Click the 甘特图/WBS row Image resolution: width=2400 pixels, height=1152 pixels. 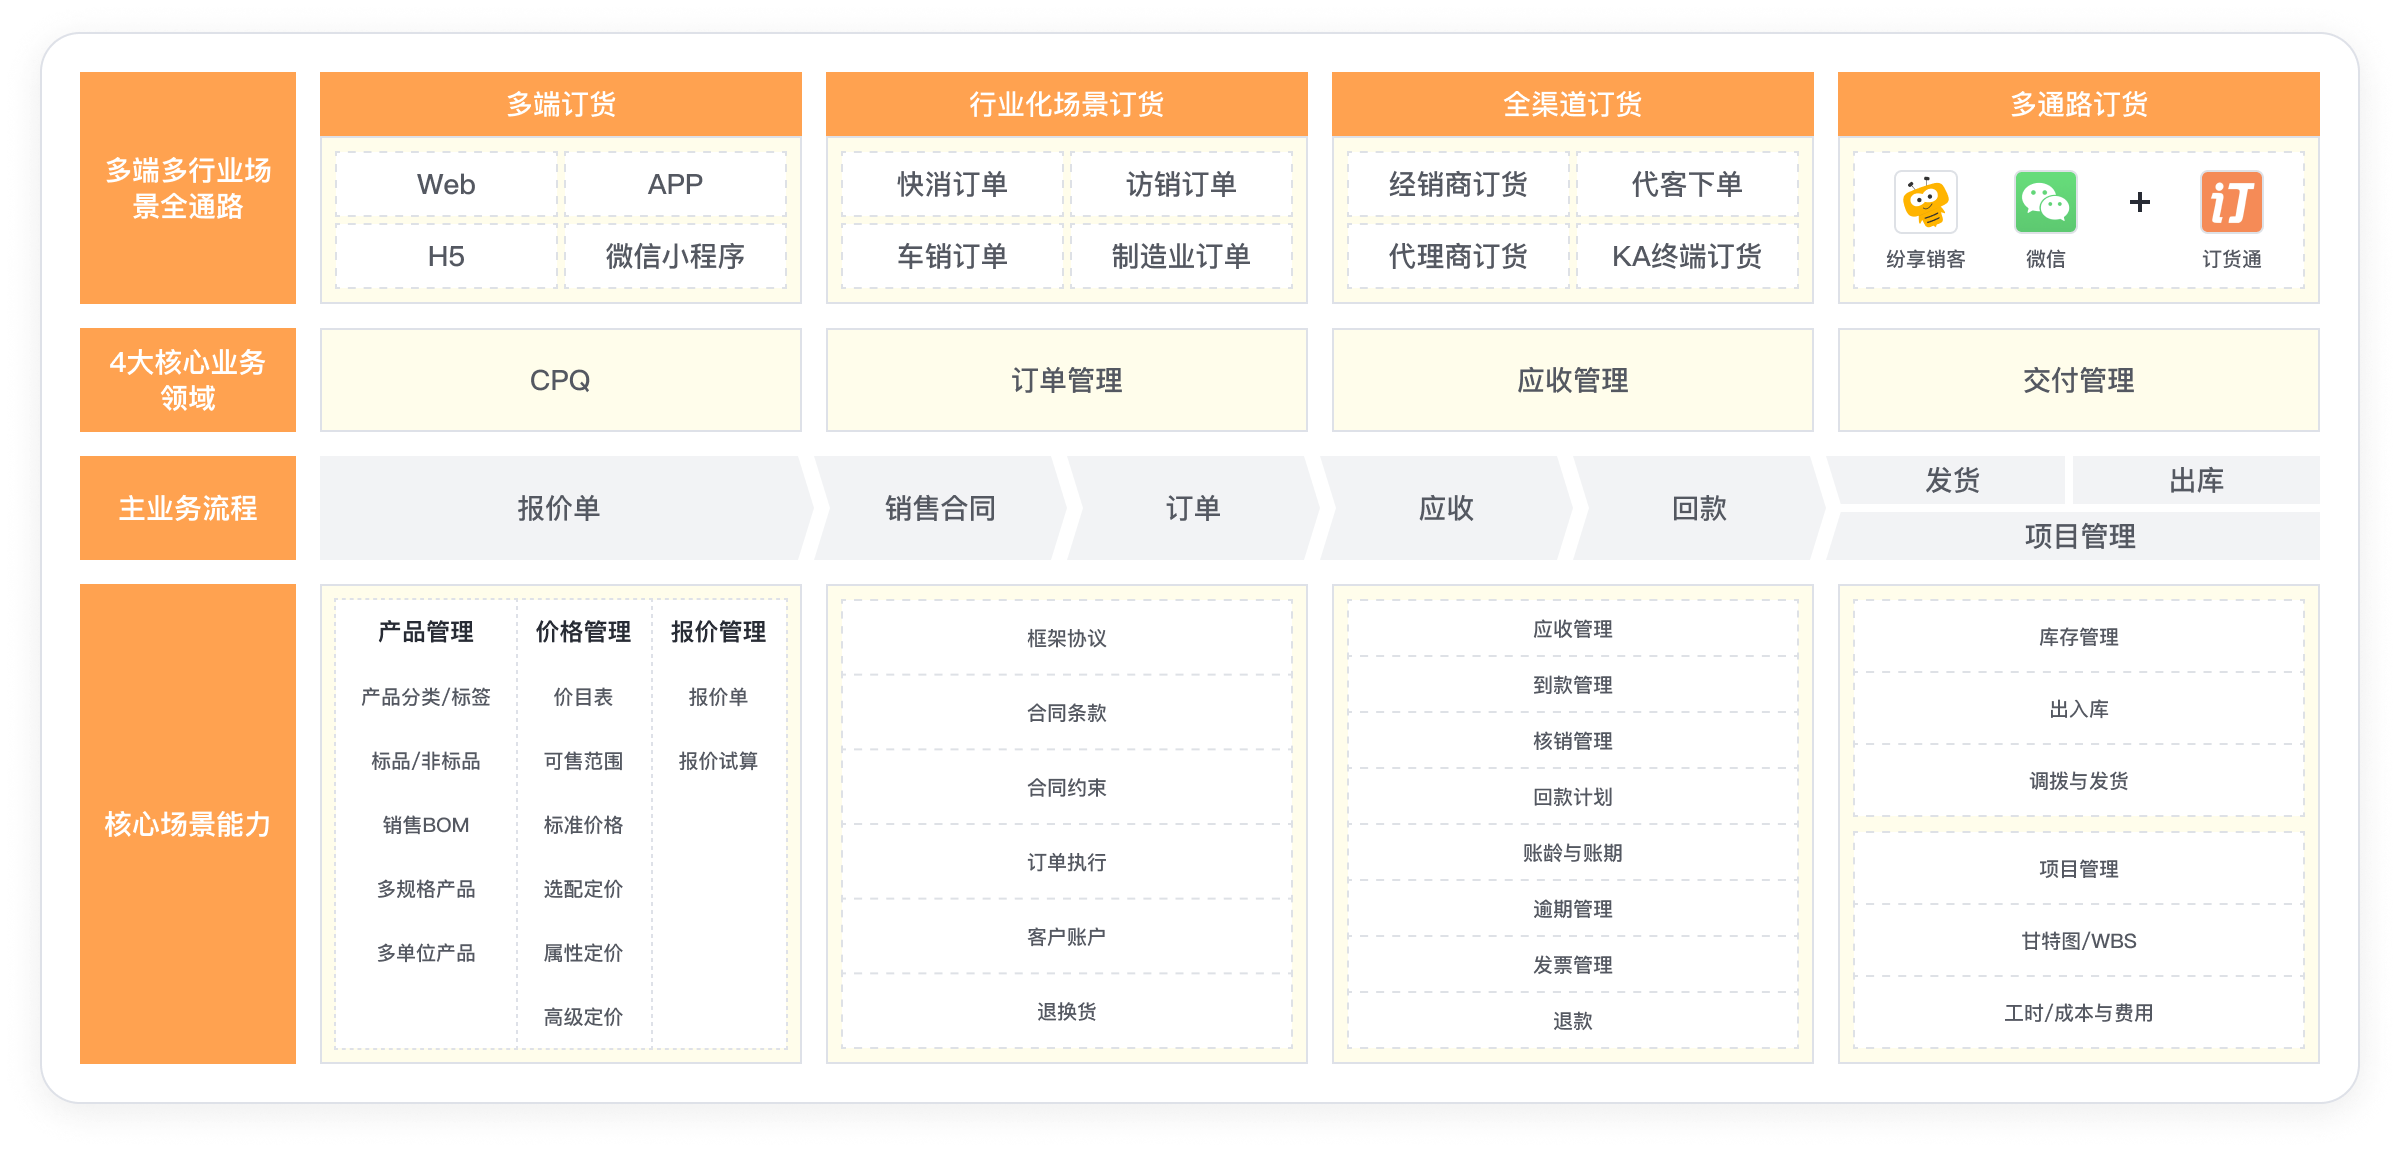(x=2078, y=941)
